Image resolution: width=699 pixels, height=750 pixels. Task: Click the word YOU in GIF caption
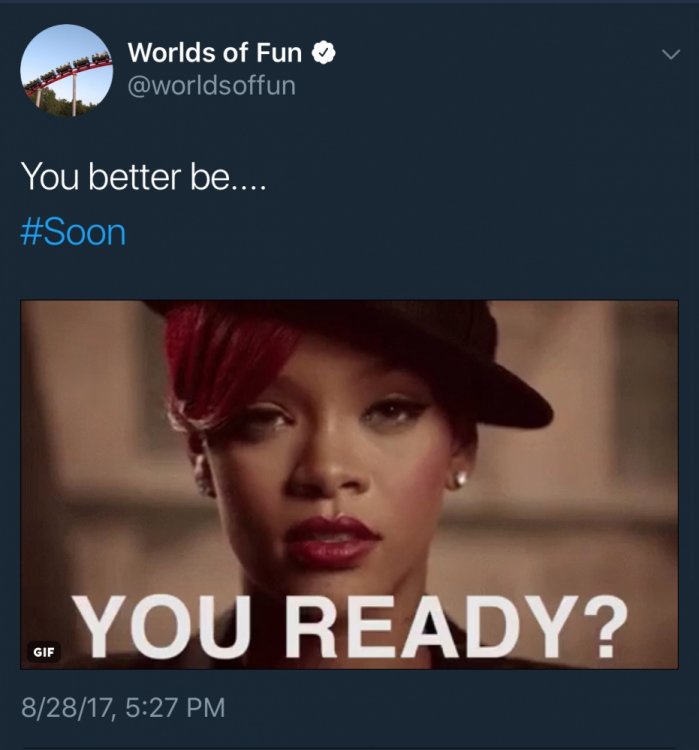162,627
